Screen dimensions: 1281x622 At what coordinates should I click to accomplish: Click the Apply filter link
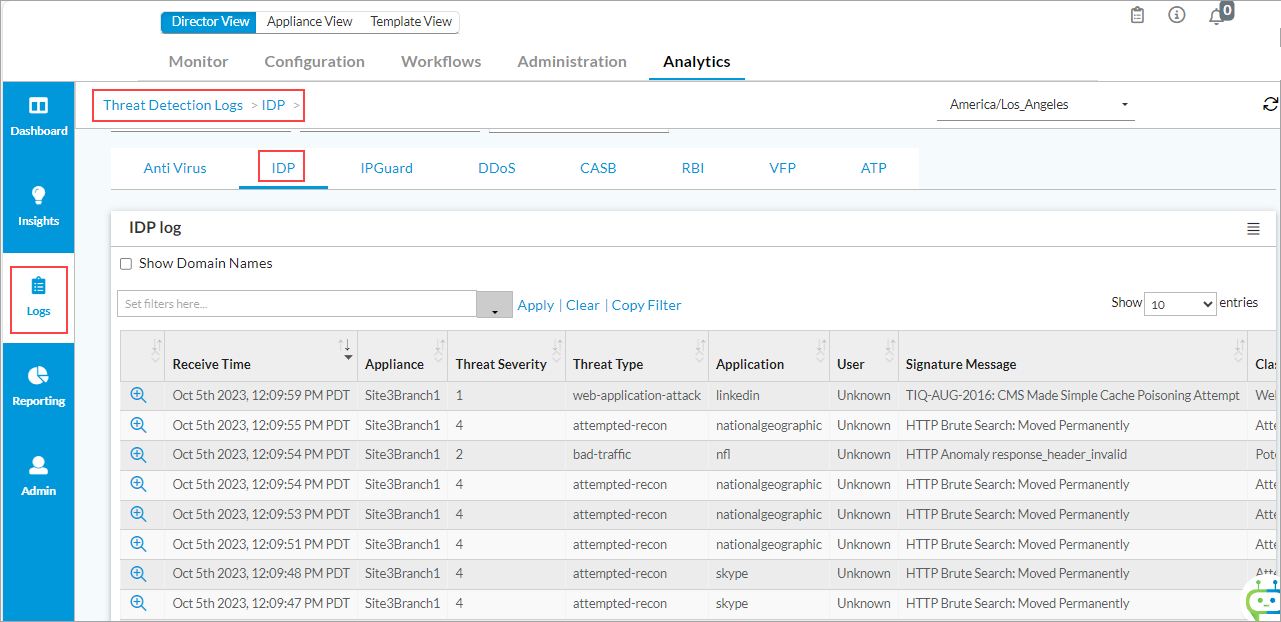coord(535,305)
